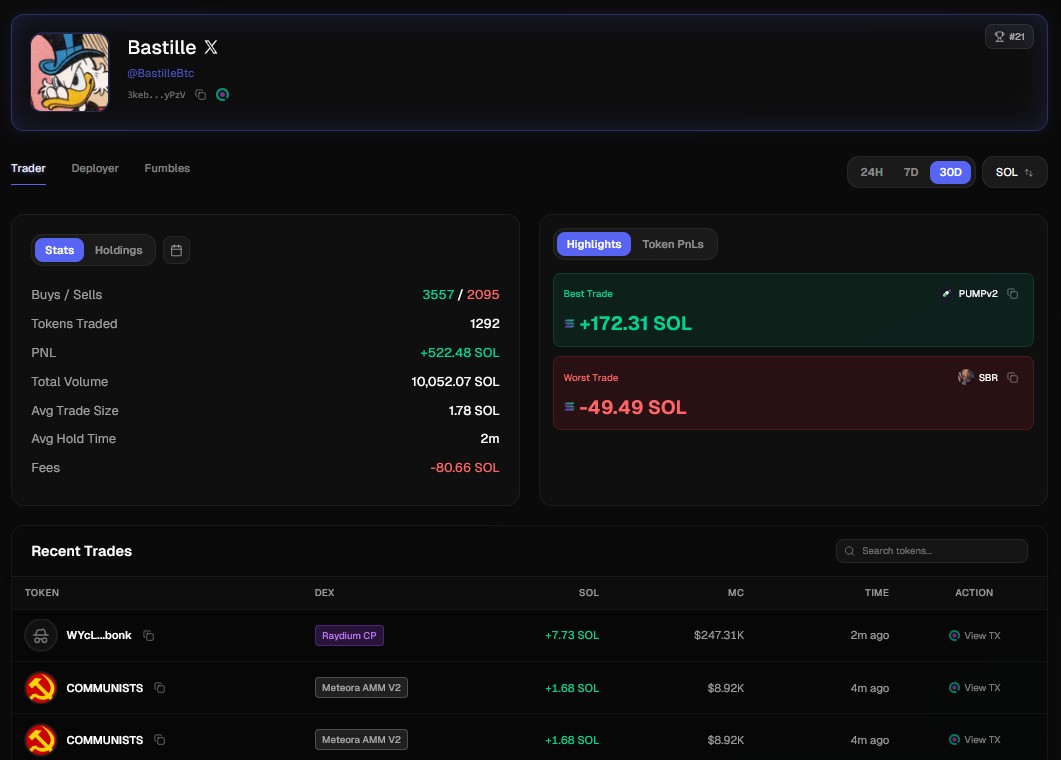Open the calendar icon next to Holdings
Image resolution: width=1061 pixels, height=760 pixels.
click(176, 250)
